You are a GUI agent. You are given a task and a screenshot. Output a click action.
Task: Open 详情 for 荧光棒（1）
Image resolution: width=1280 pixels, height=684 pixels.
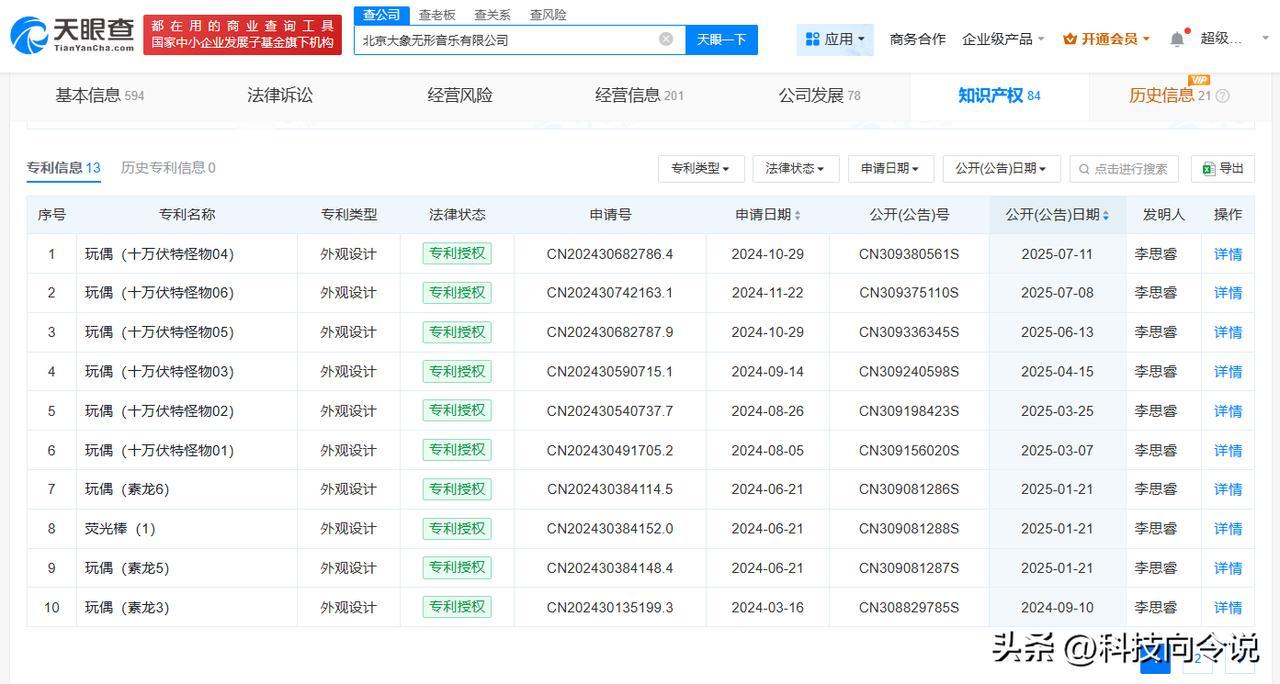click(x=1228, y=528)
